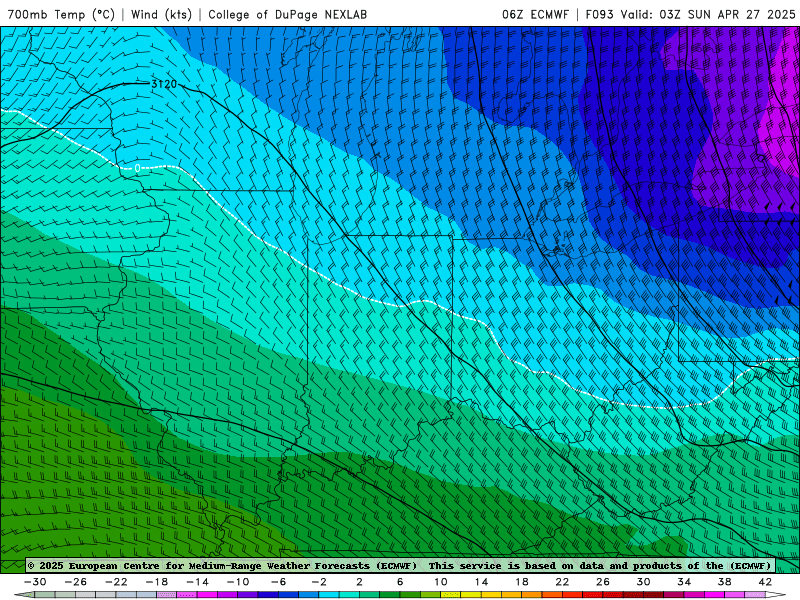Click the 3120 height contour label
The image size is (800, 600).
click(164, 84)
